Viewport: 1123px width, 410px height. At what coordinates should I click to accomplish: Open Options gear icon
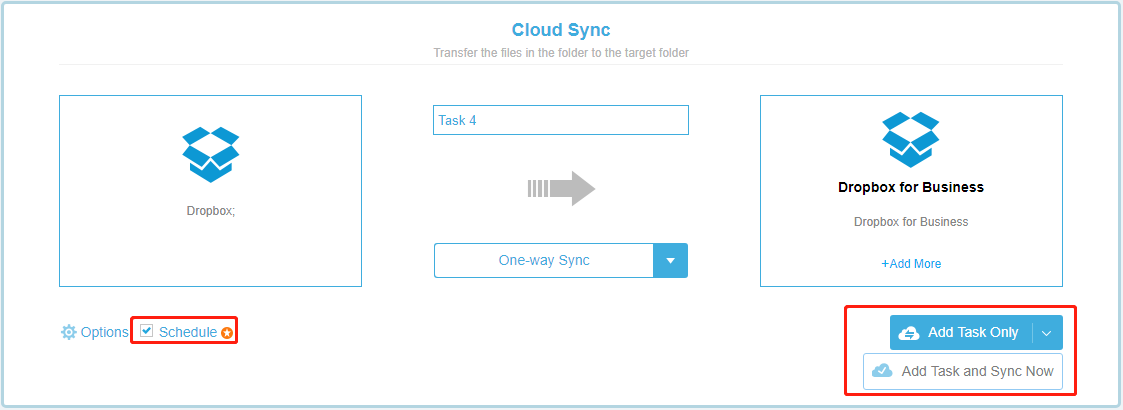[68, 332]
